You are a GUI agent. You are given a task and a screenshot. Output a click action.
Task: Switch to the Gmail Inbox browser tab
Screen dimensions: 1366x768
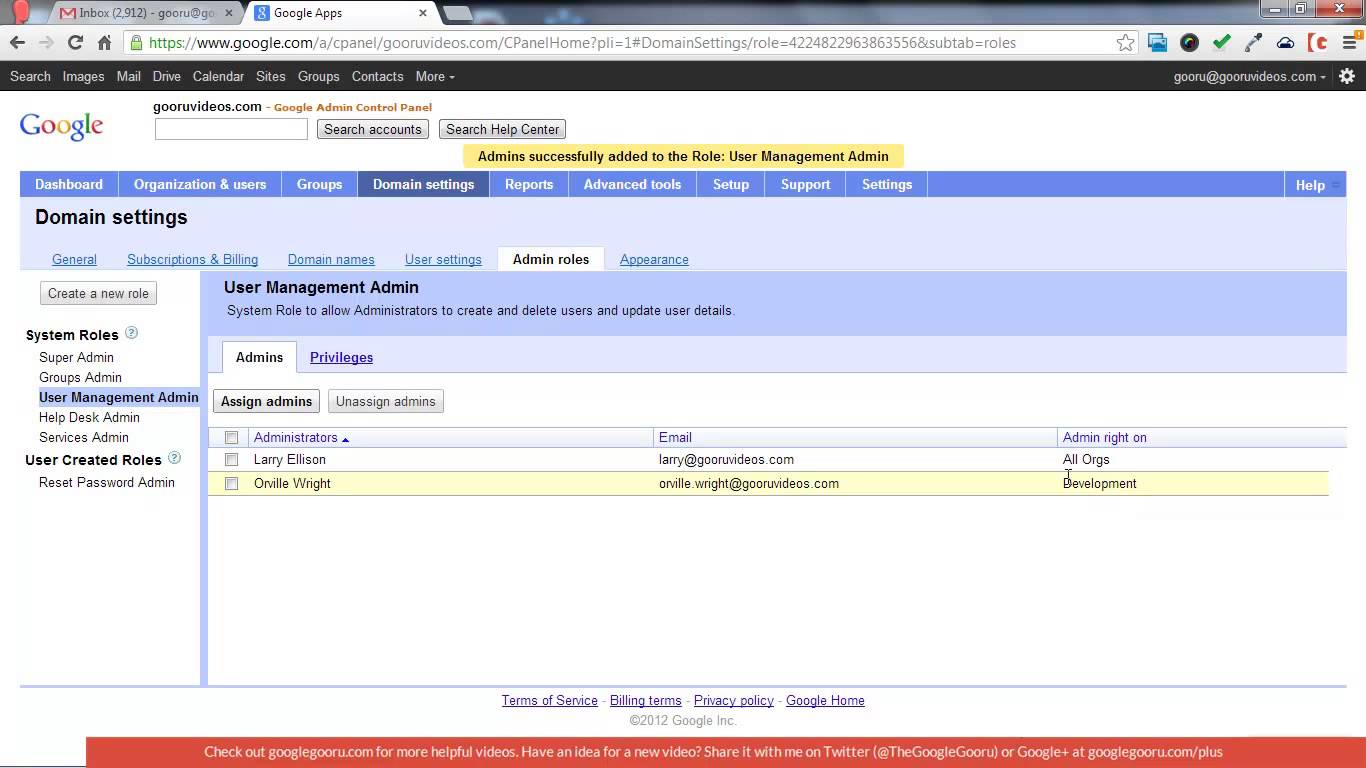click(x=144, y=13)
